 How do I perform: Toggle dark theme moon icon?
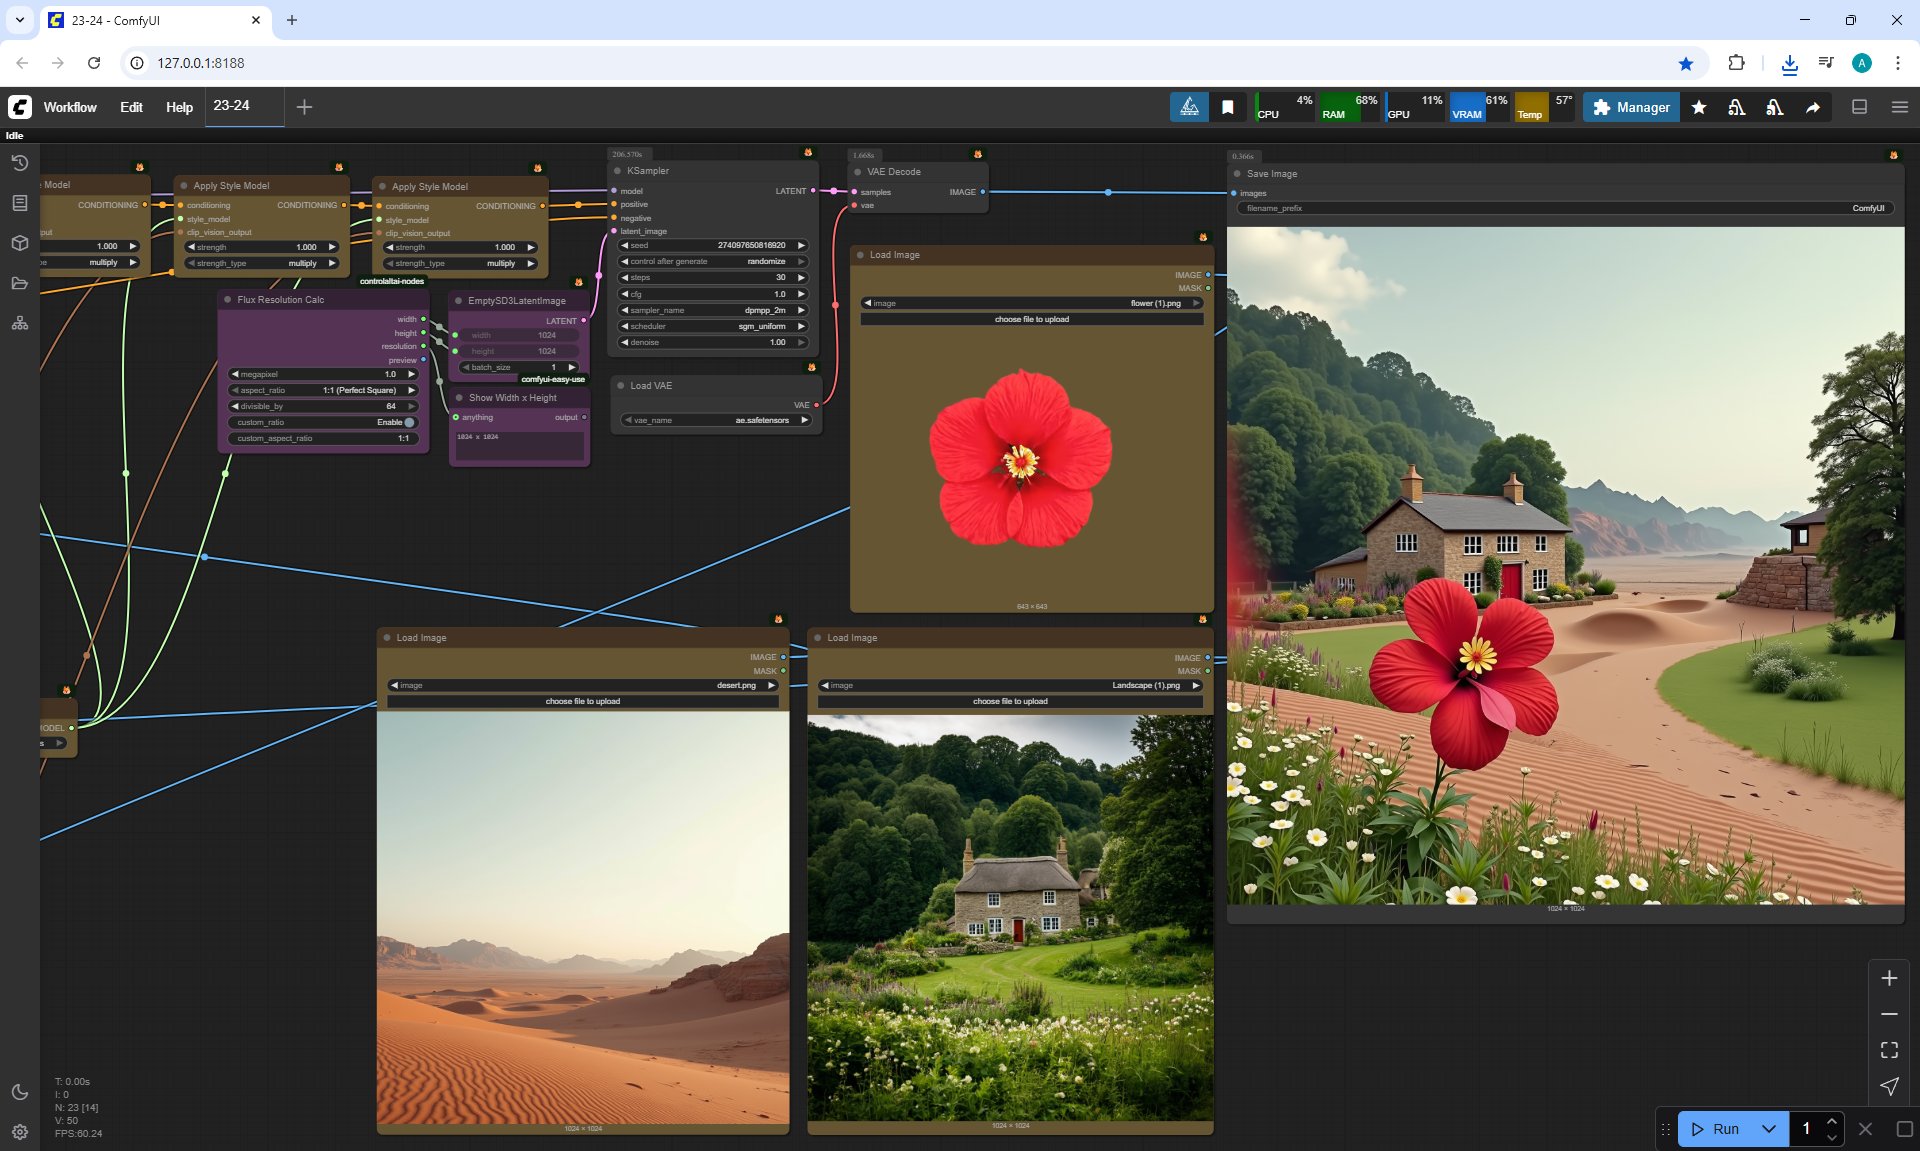tap(20, 1092)
